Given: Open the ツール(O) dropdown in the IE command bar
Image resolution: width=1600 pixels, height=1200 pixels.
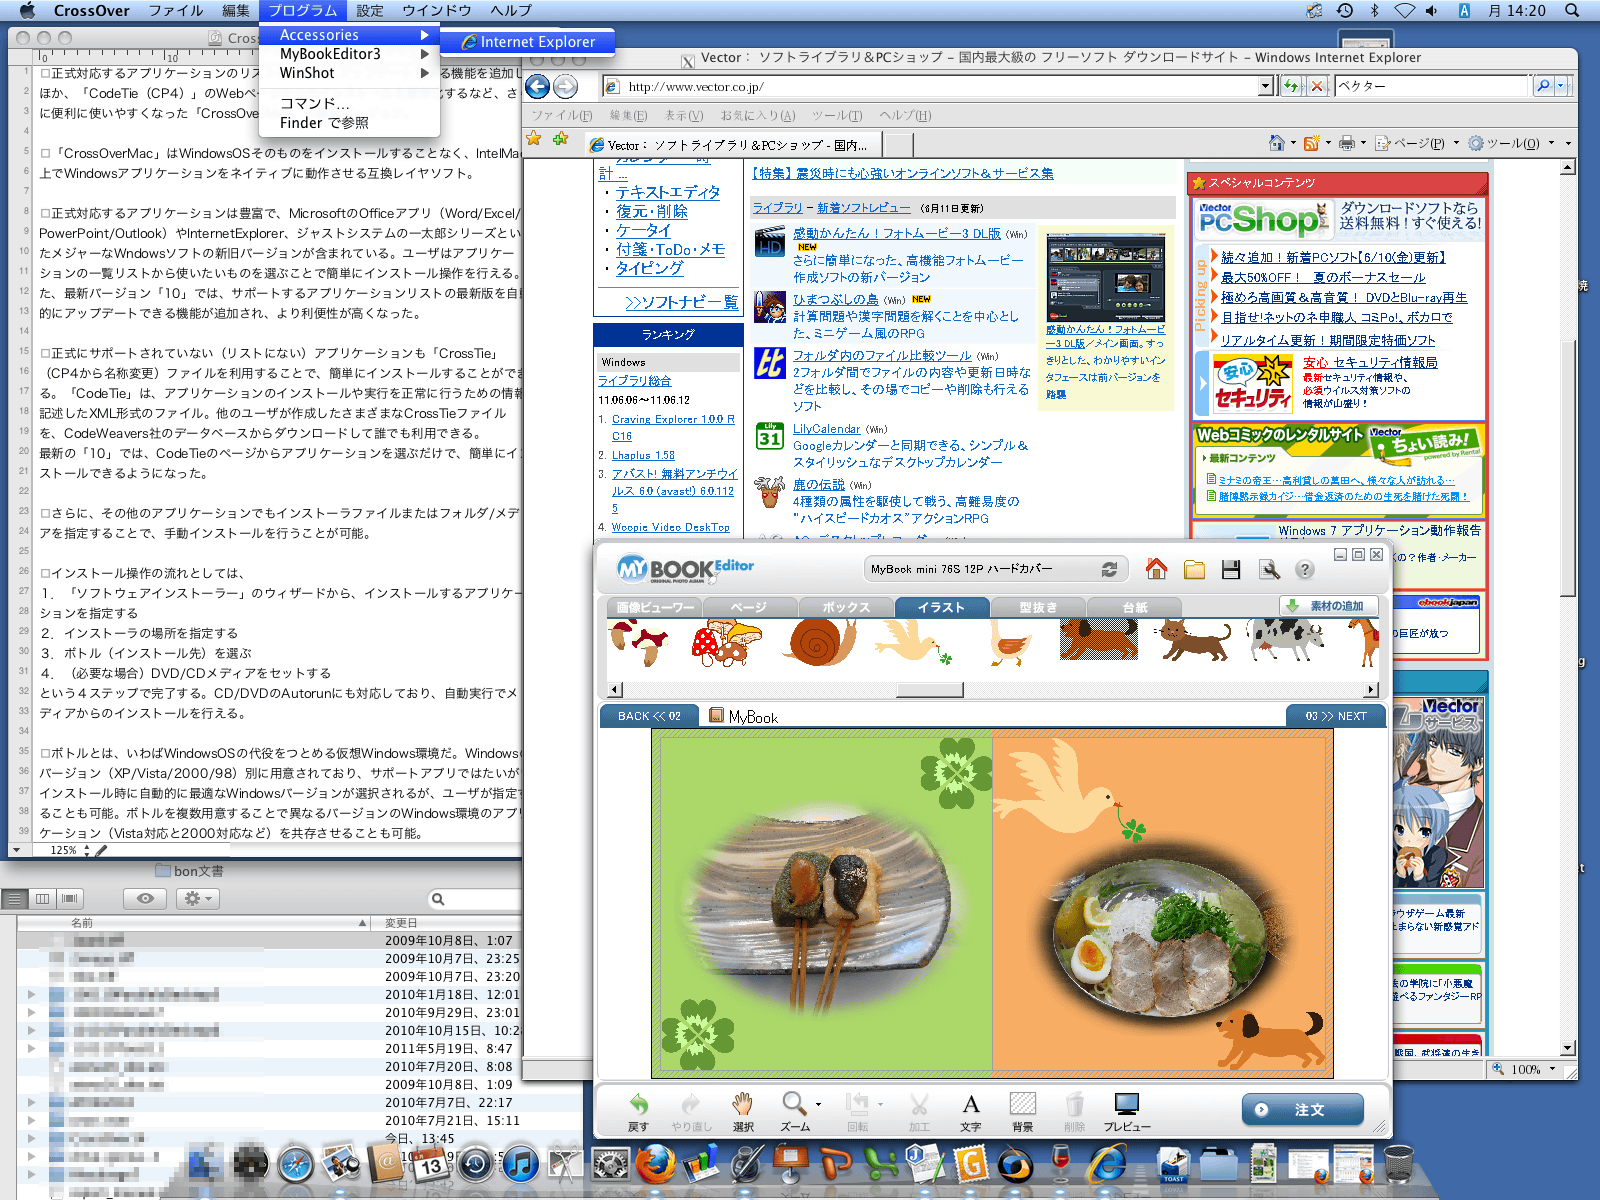Looking at the screenshot, I should (1511, 143).
